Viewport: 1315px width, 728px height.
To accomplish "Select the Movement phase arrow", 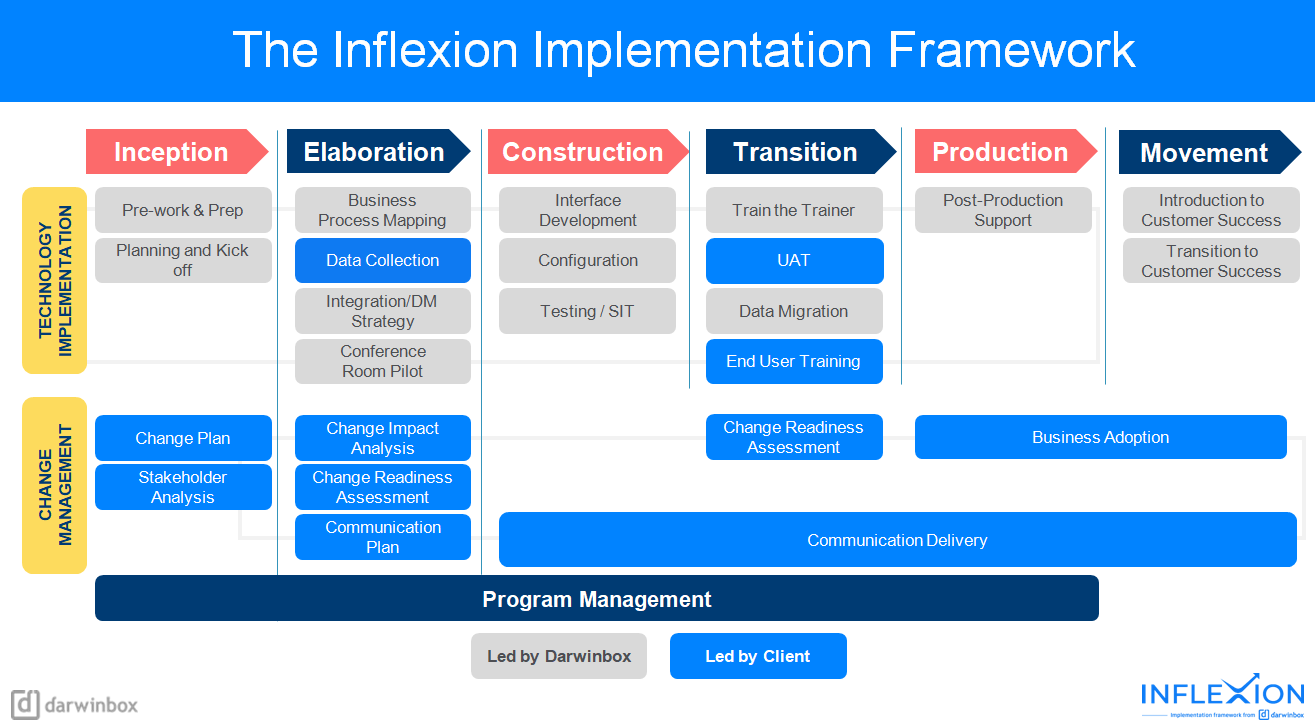I will coord(1210,152).
